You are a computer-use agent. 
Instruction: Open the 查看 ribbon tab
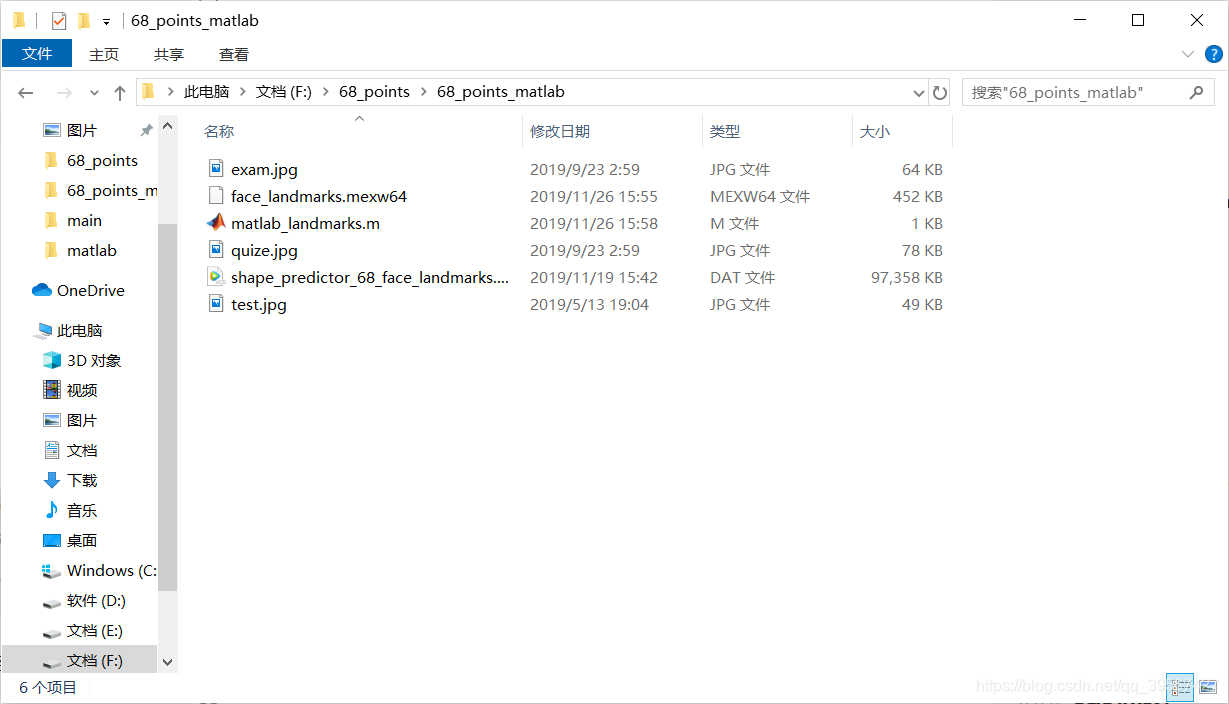[234, 54]
